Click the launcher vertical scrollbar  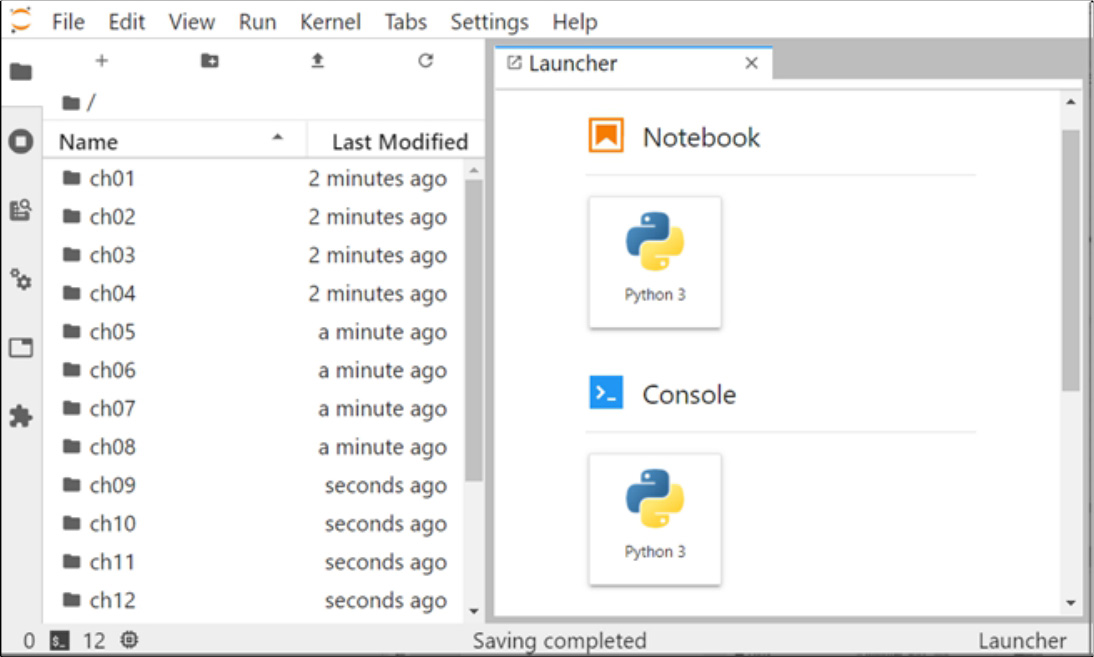tap(1071, 260)
